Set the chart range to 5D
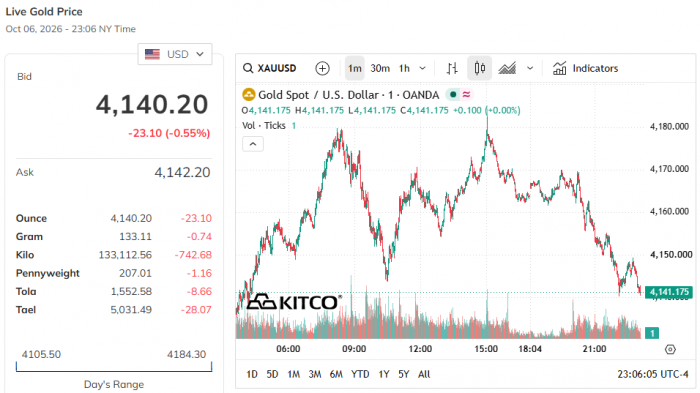Image resolution: width=700 pixels, height=393 pixels. (272, 374)
